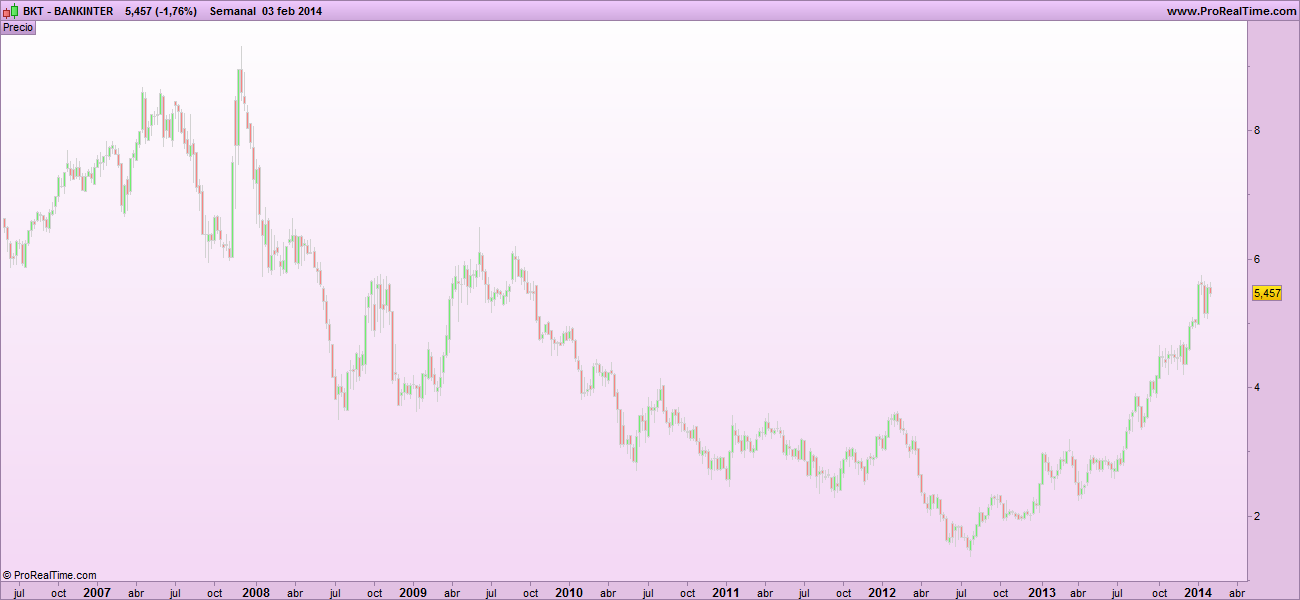1300x600 pixels.
Task: Click the oct label just before 2007
Action: [x=59, y=593]
